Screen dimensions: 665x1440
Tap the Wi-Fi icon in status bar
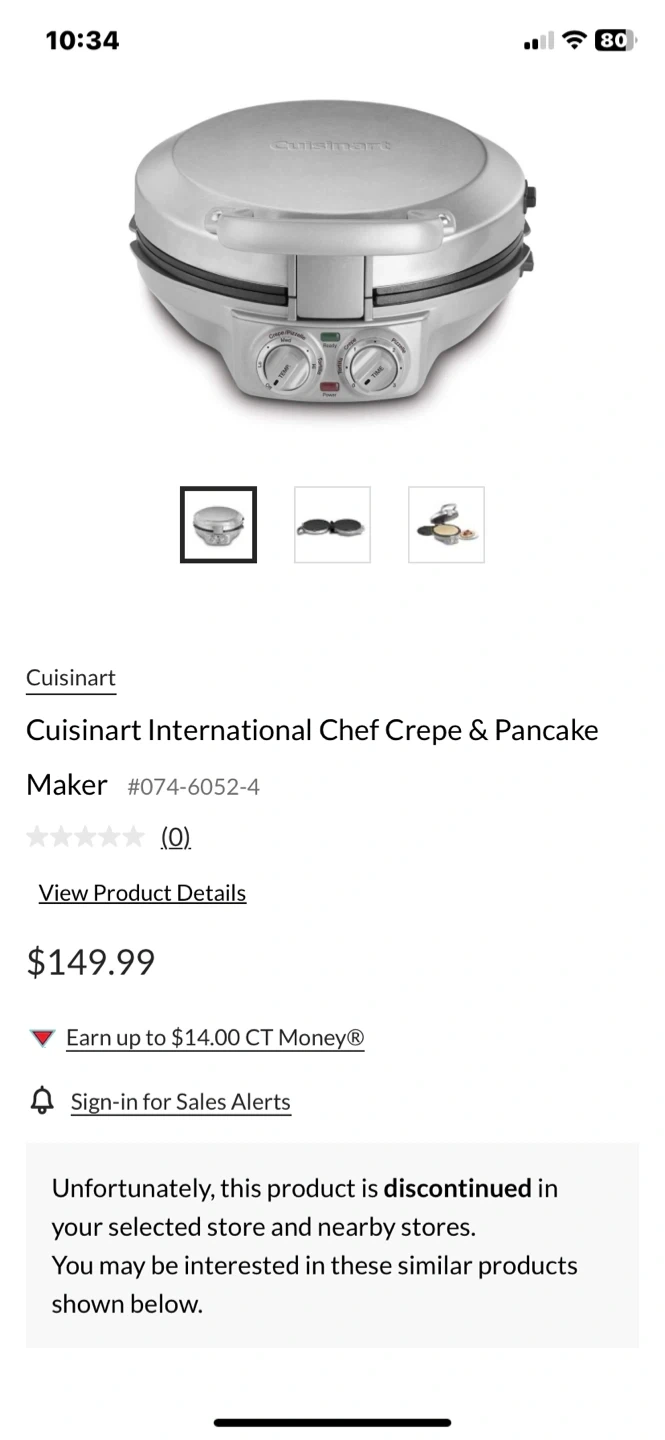coord(573,40)
